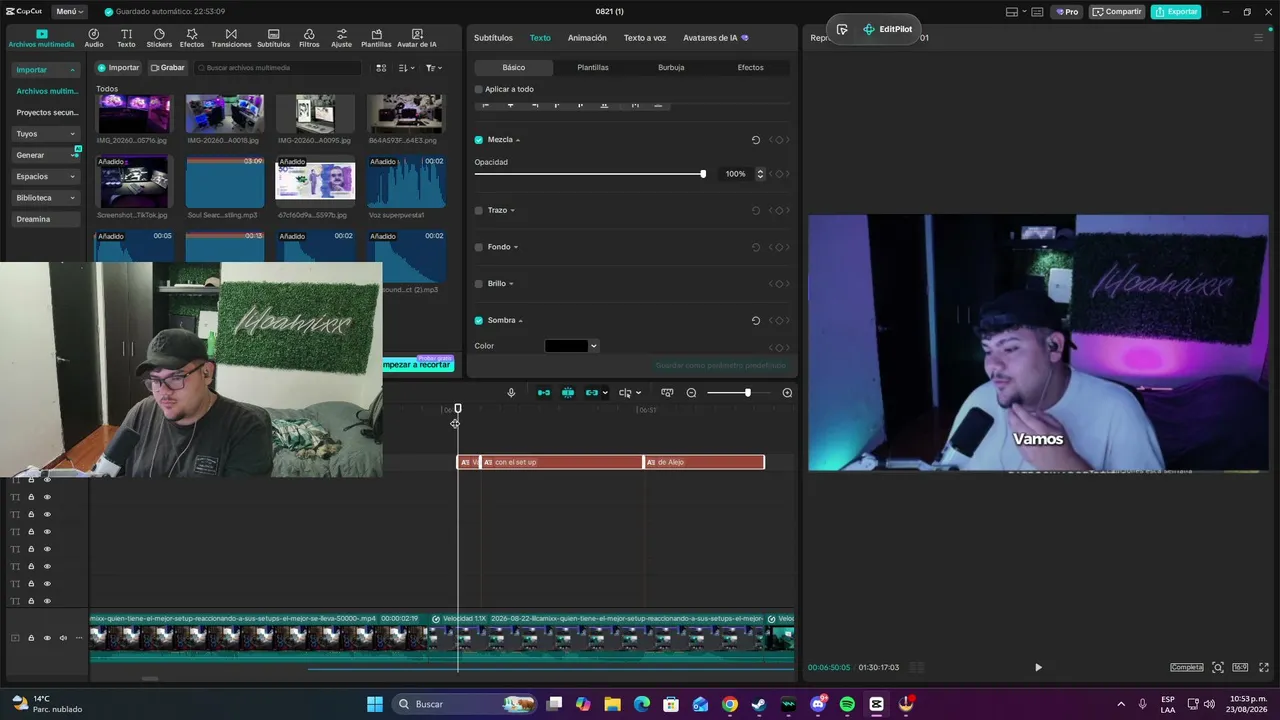Open the Transiciones panel
Screen dimensions: 1280x720
231,39
